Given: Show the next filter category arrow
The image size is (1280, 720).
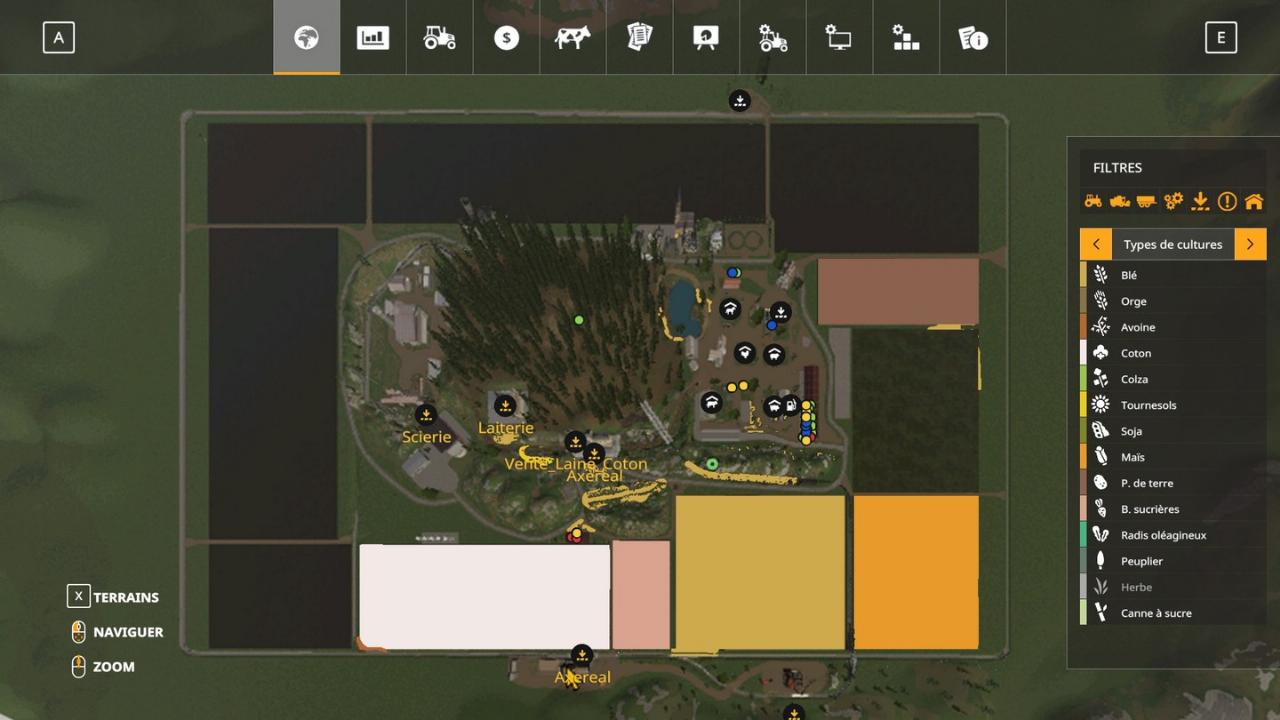Looking at the screenshot, I should click(x=1250, y=244).
